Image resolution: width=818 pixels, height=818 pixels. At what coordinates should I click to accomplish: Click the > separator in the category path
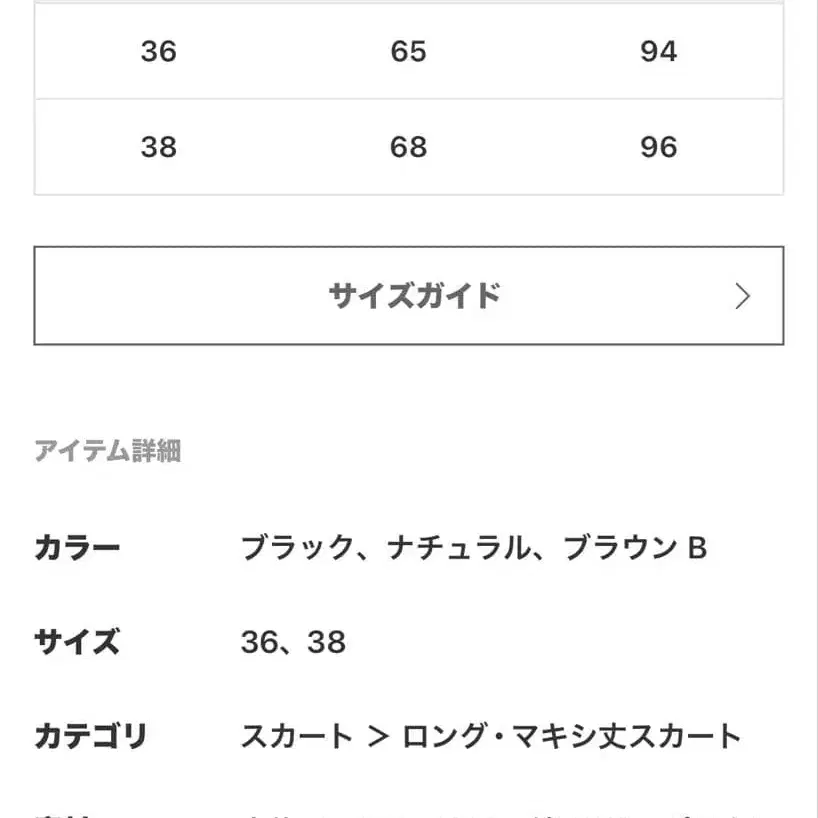tap(377, 738)
